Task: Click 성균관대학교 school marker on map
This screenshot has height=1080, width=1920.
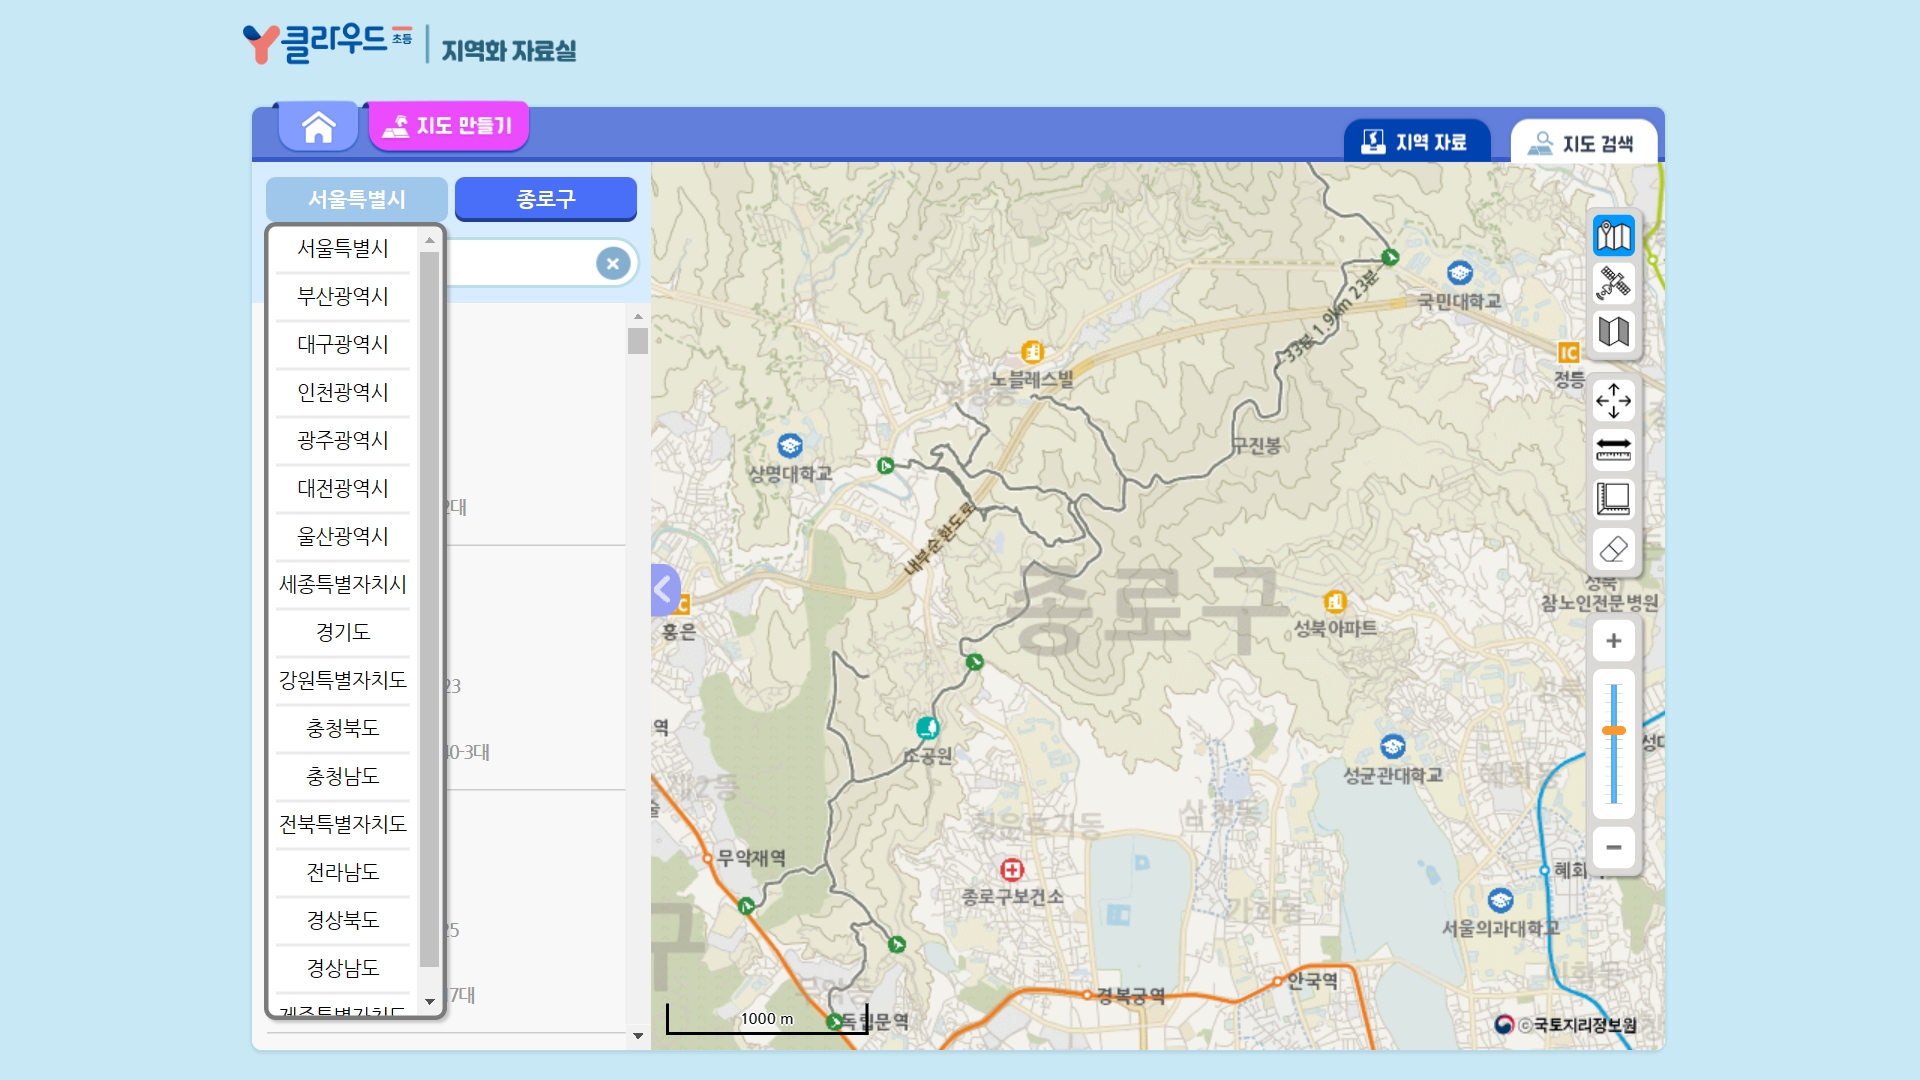Action: click(x=1392, y=746)
